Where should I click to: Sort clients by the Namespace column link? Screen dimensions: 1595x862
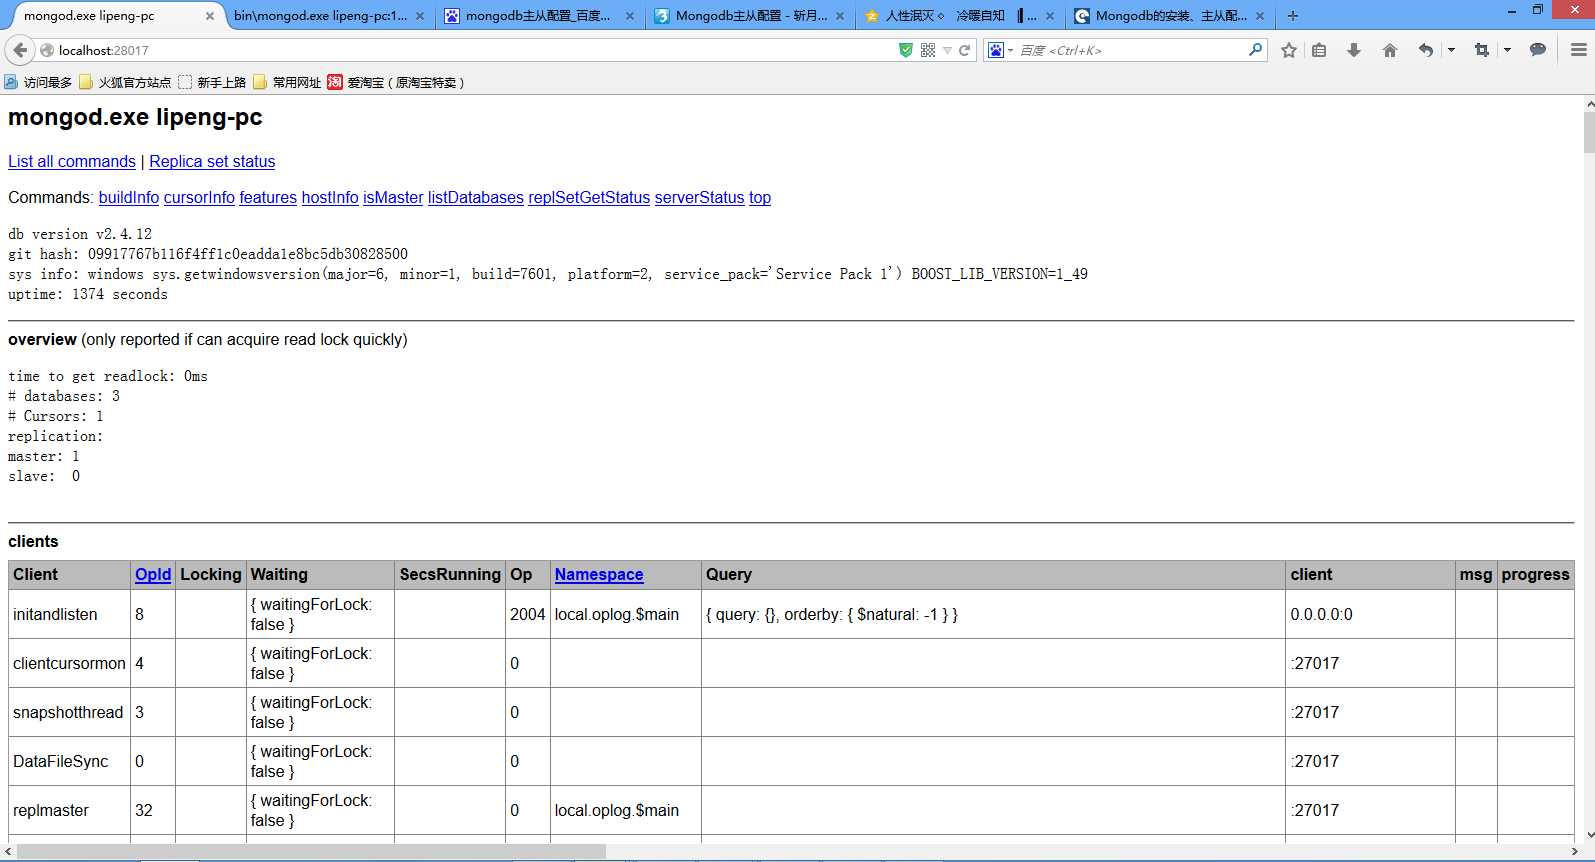click(x=599, y=574)
